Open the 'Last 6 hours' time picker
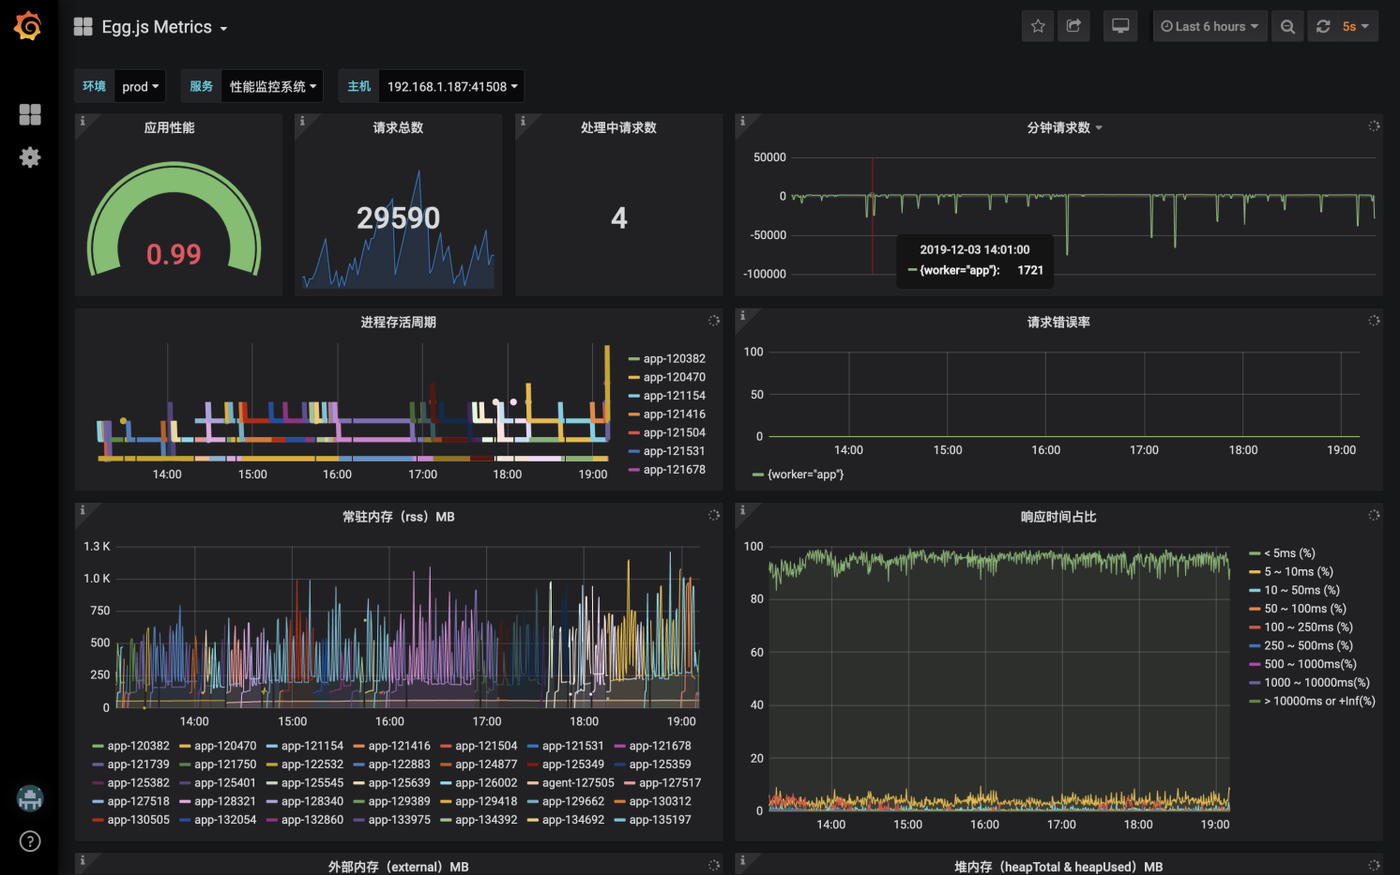 click(1210, 26)
